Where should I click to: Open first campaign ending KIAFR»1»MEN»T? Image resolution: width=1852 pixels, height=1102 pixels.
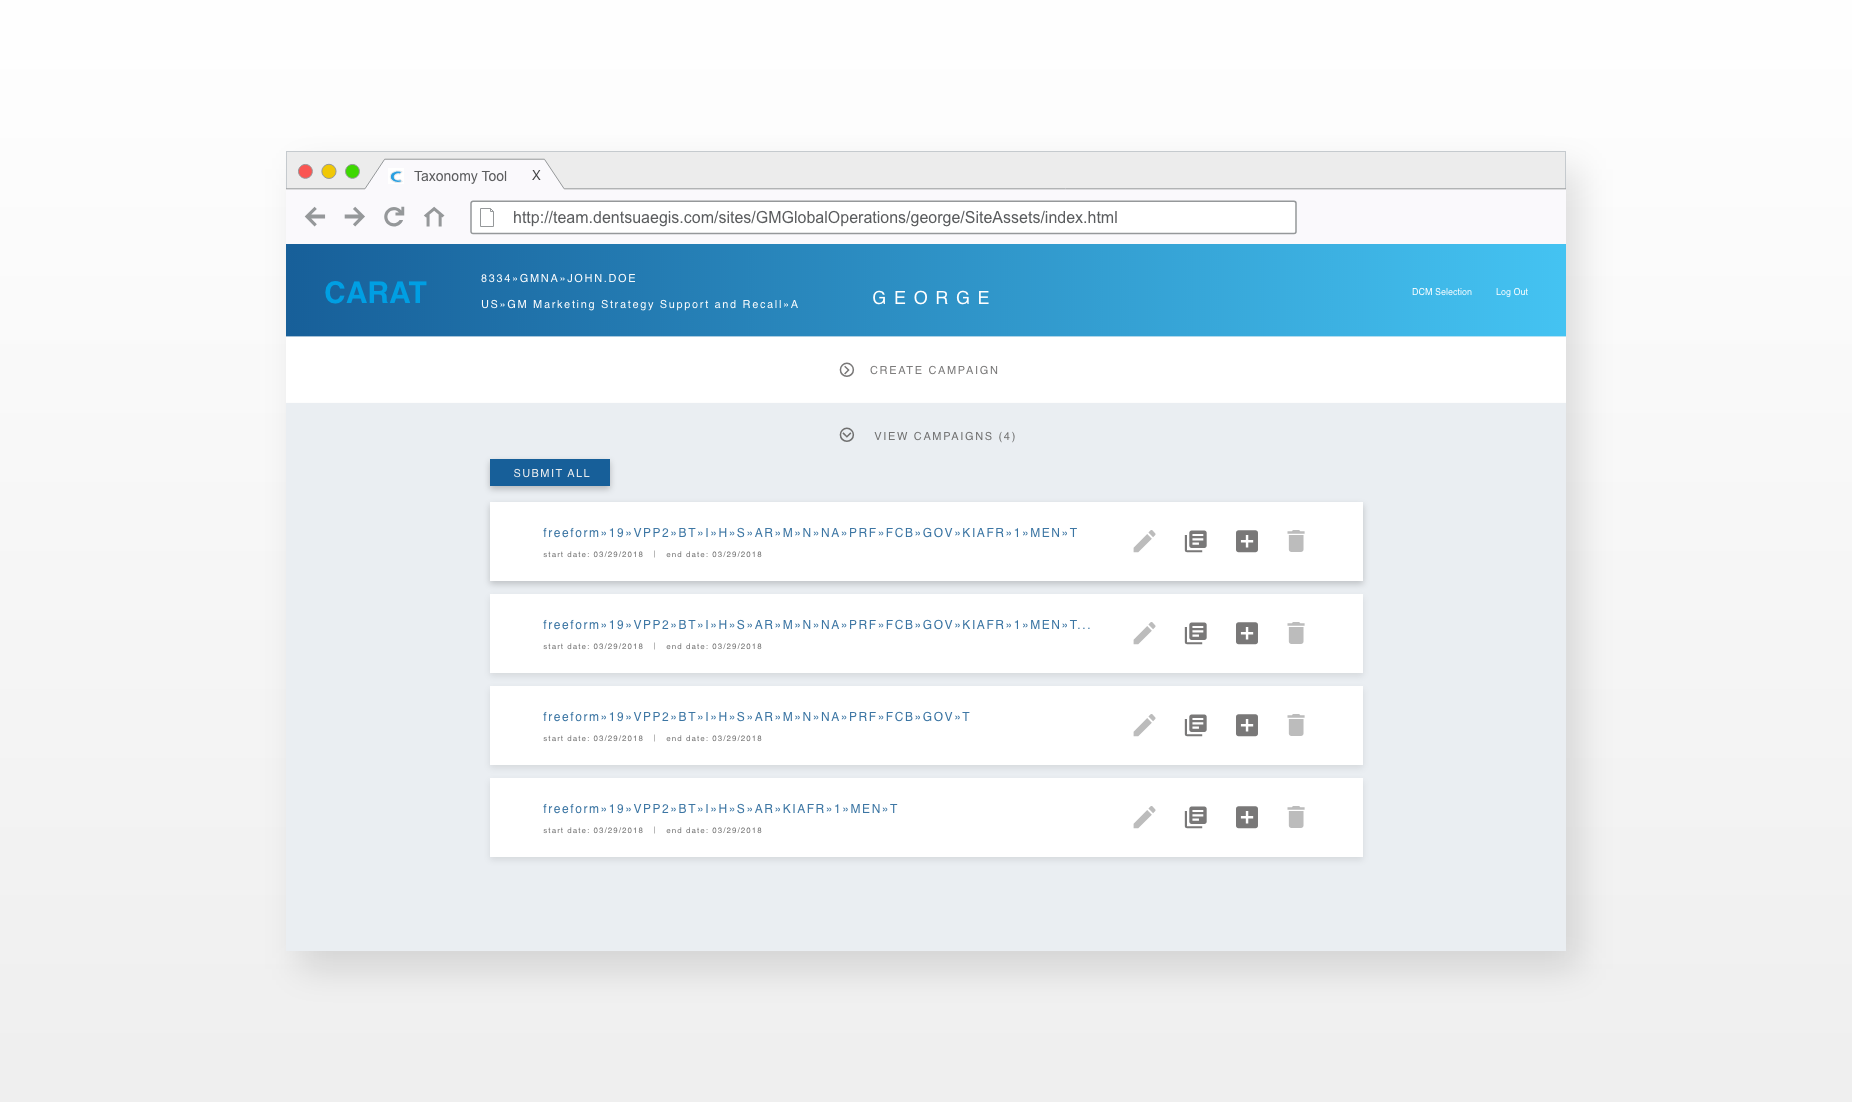[810, 533]
